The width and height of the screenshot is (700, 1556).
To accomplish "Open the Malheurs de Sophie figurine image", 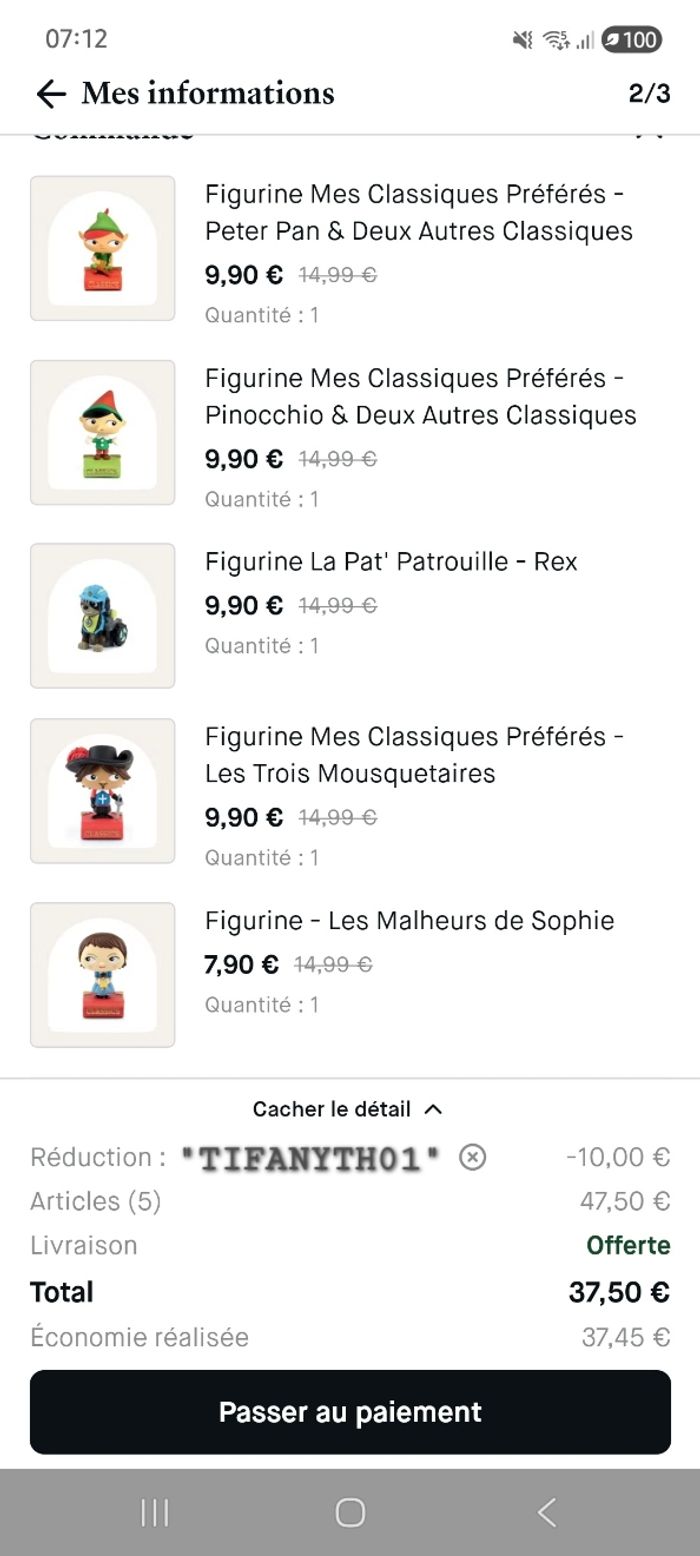I will tap(103, 975).
